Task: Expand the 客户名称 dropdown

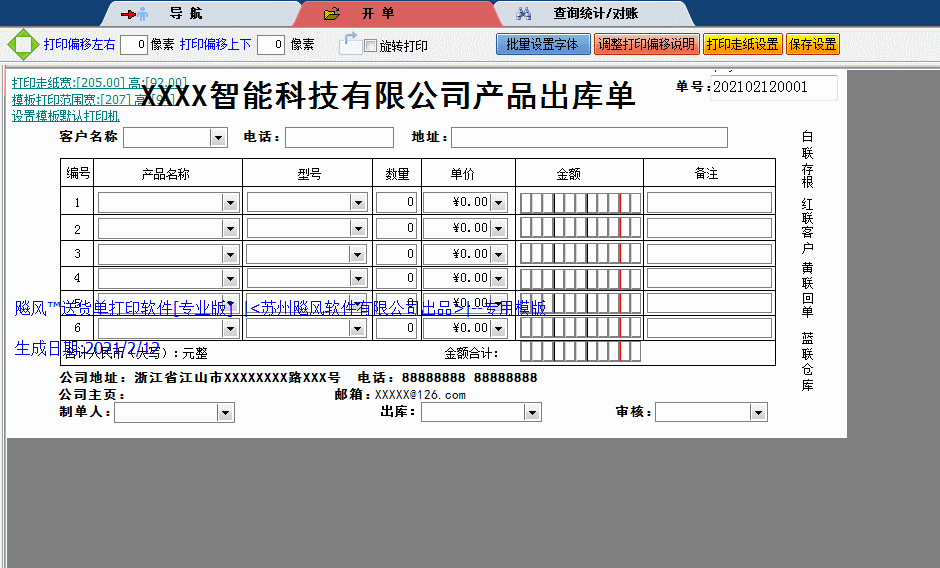Action: [218, 138]
